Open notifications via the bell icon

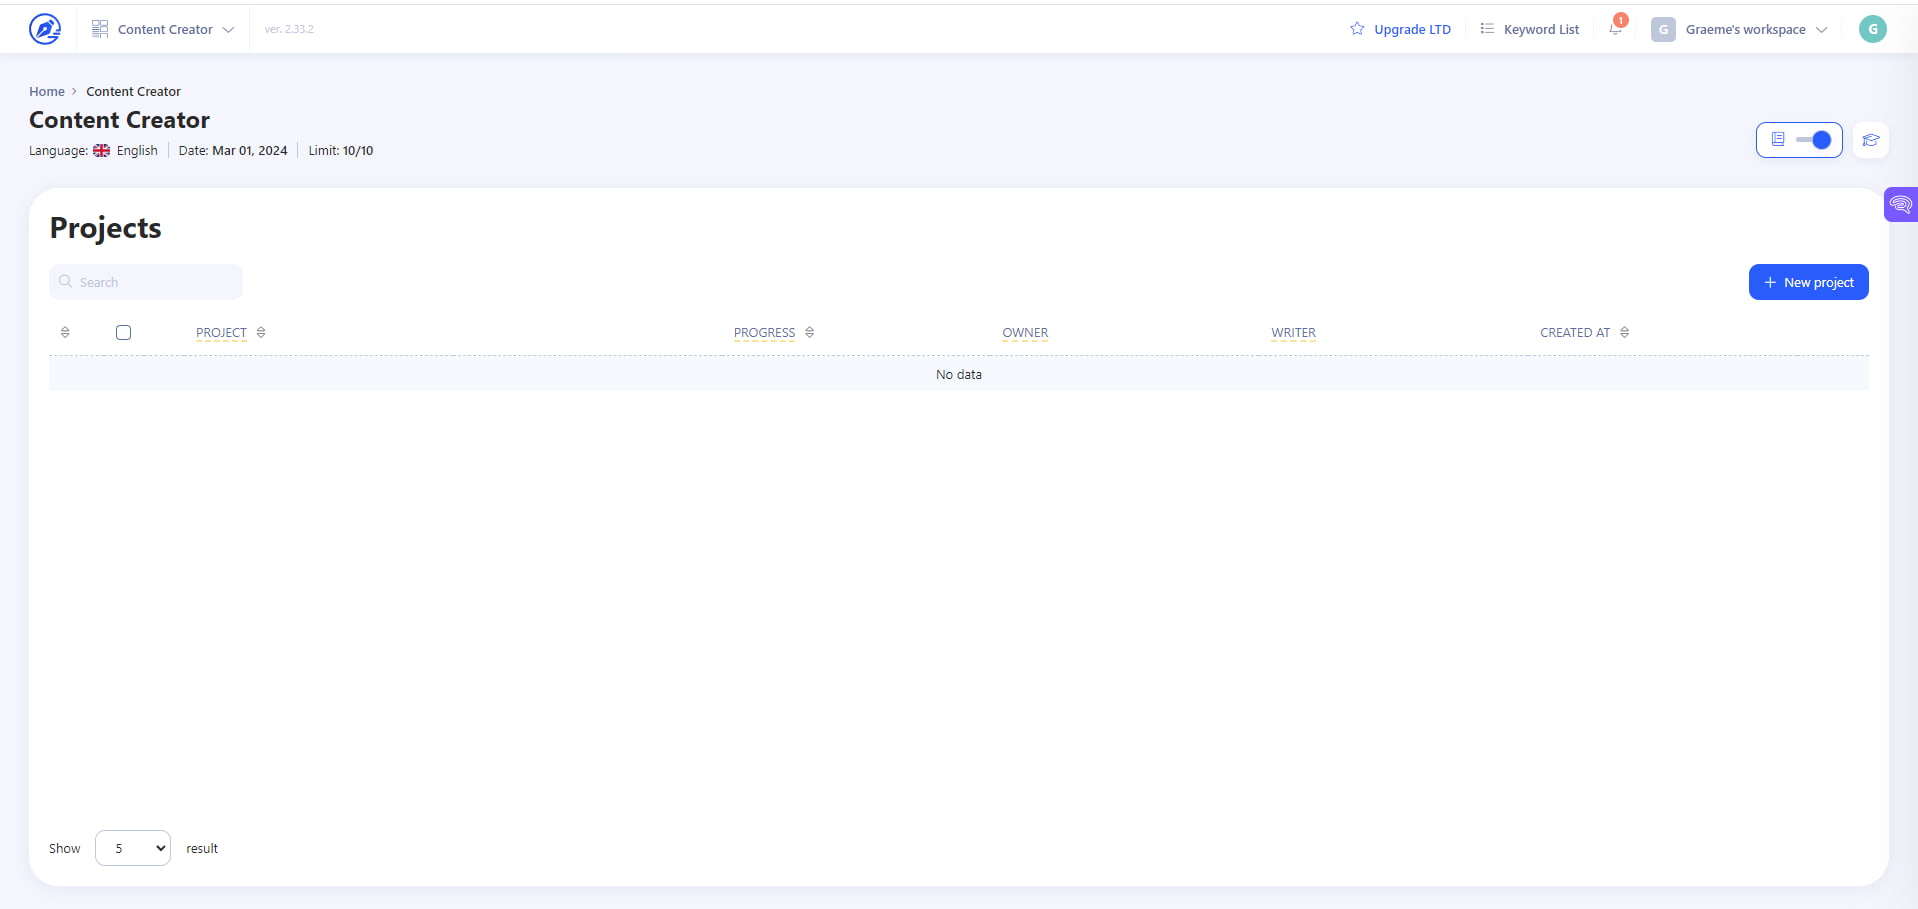tap(1614, 29)
